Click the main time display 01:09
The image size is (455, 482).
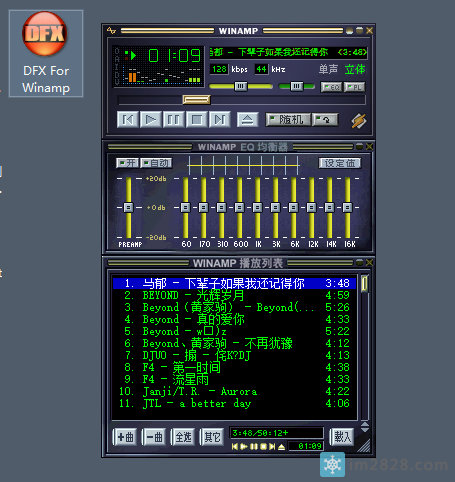tap(174, 56)
